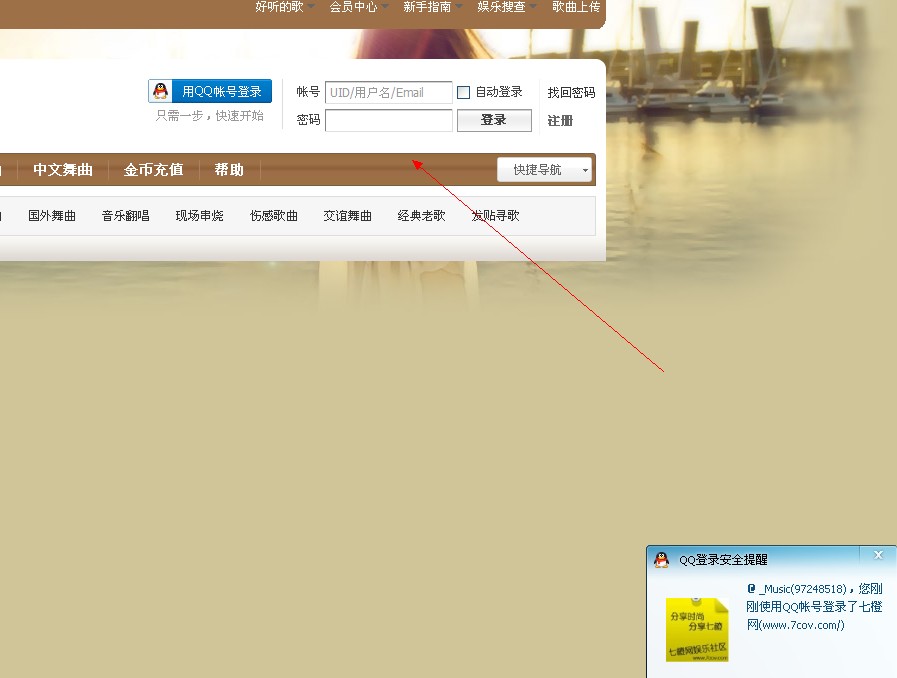Open the 现场串烧 category
Image resolution: width=897 pixels, height=678 pixels.
[x=199, y=216]
